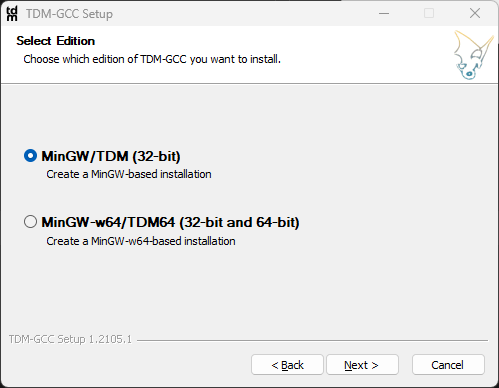Click the greyed-out maximize window icon
The width and height of the screenshot is (499, 388).
[429, 13]
